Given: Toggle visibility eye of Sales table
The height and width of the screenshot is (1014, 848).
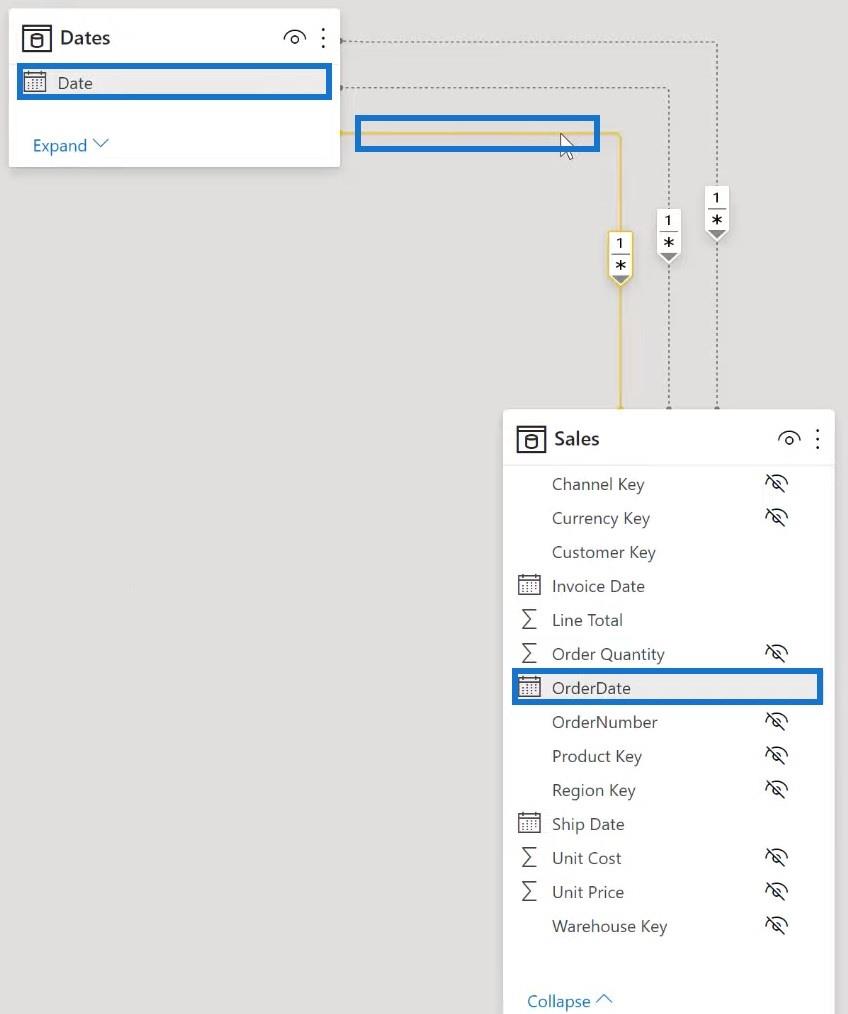Looking at the screenshot, I should tap(788, 438).
